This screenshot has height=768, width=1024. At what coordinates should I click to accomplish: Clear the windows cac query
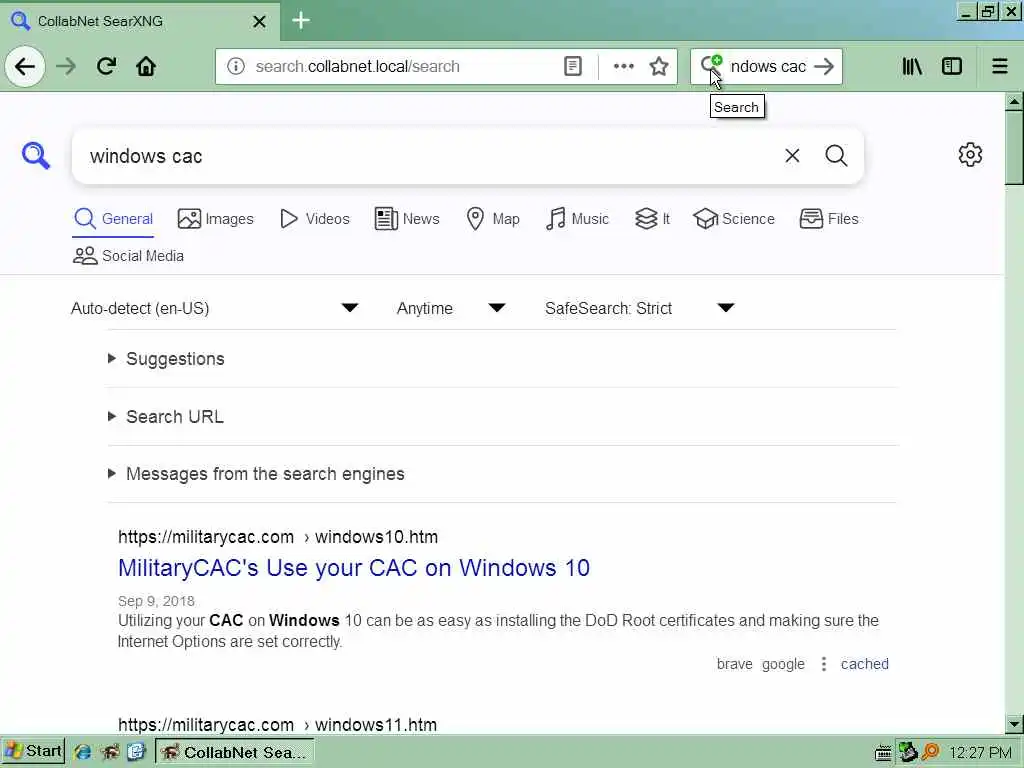coord(792,155)
